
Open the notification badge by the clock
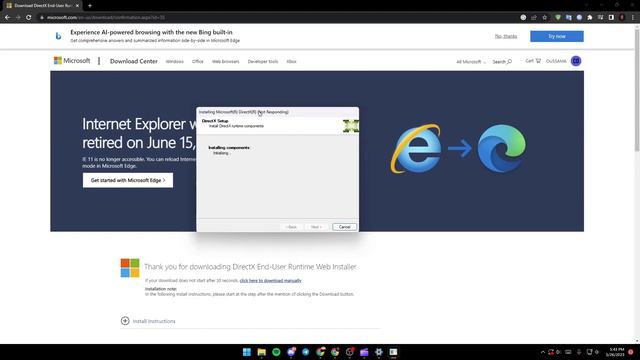click(x=631, y=352)
